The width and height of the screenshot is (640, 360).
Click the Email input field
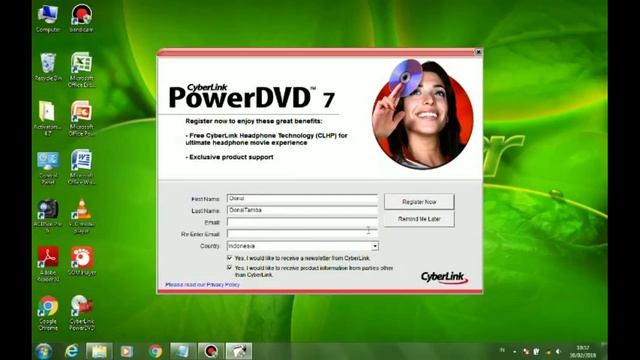[x=302, y=222]
